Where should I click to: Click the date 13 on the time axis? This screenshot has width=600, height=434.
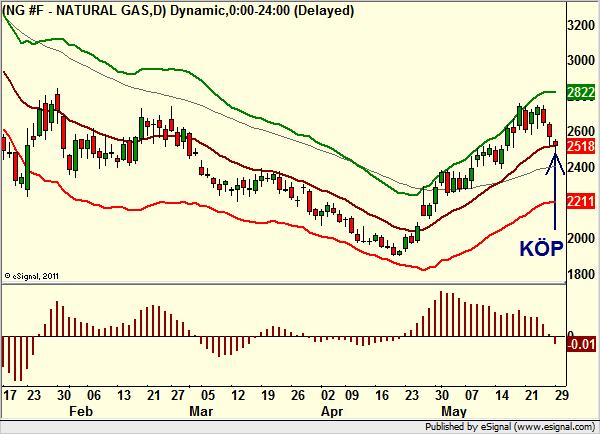point(124,395)
